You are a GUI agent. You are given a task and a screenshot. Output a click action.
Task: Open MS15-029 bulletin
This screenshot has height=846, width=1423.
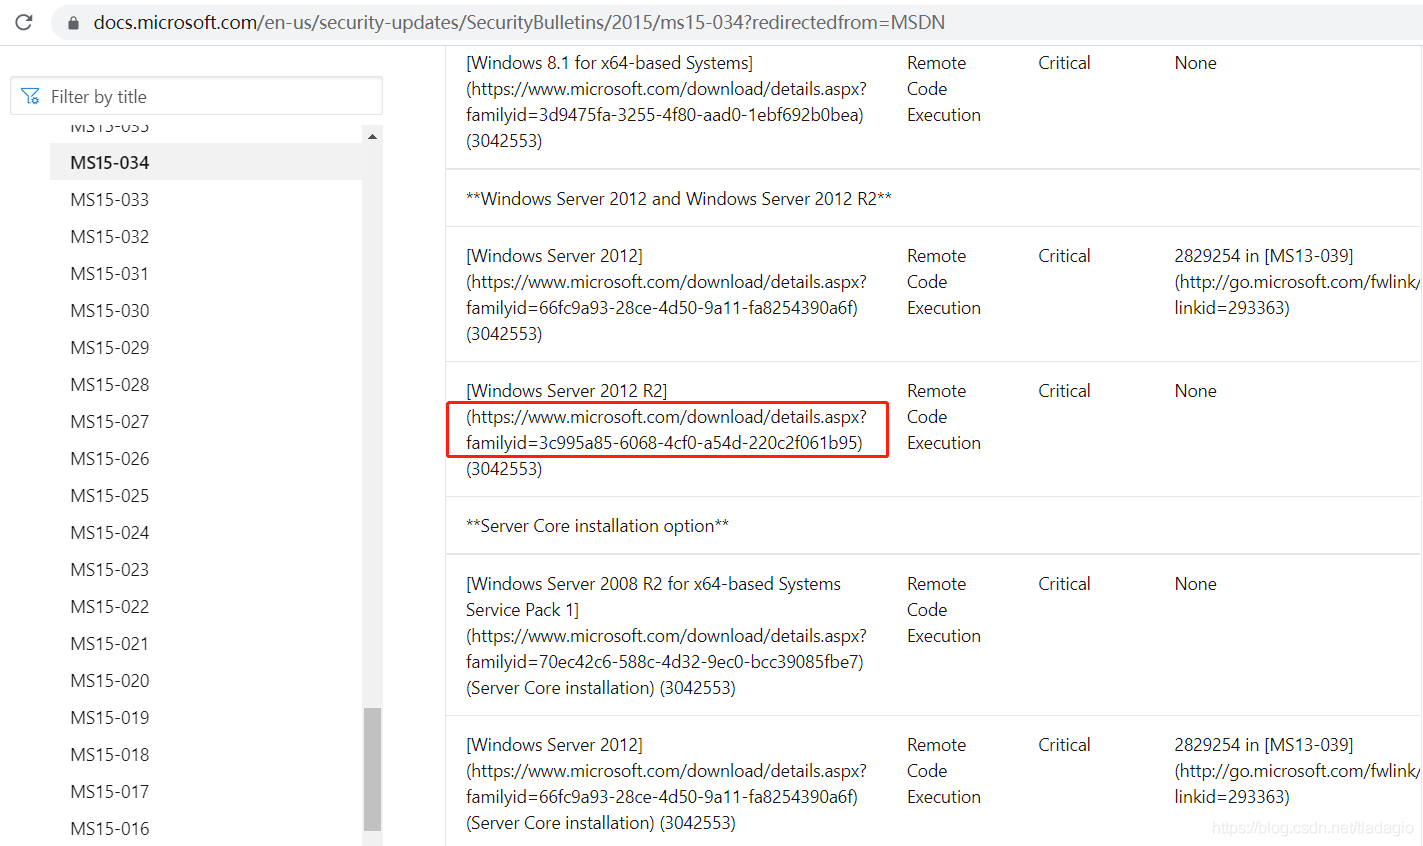click(x=109, y=347)
